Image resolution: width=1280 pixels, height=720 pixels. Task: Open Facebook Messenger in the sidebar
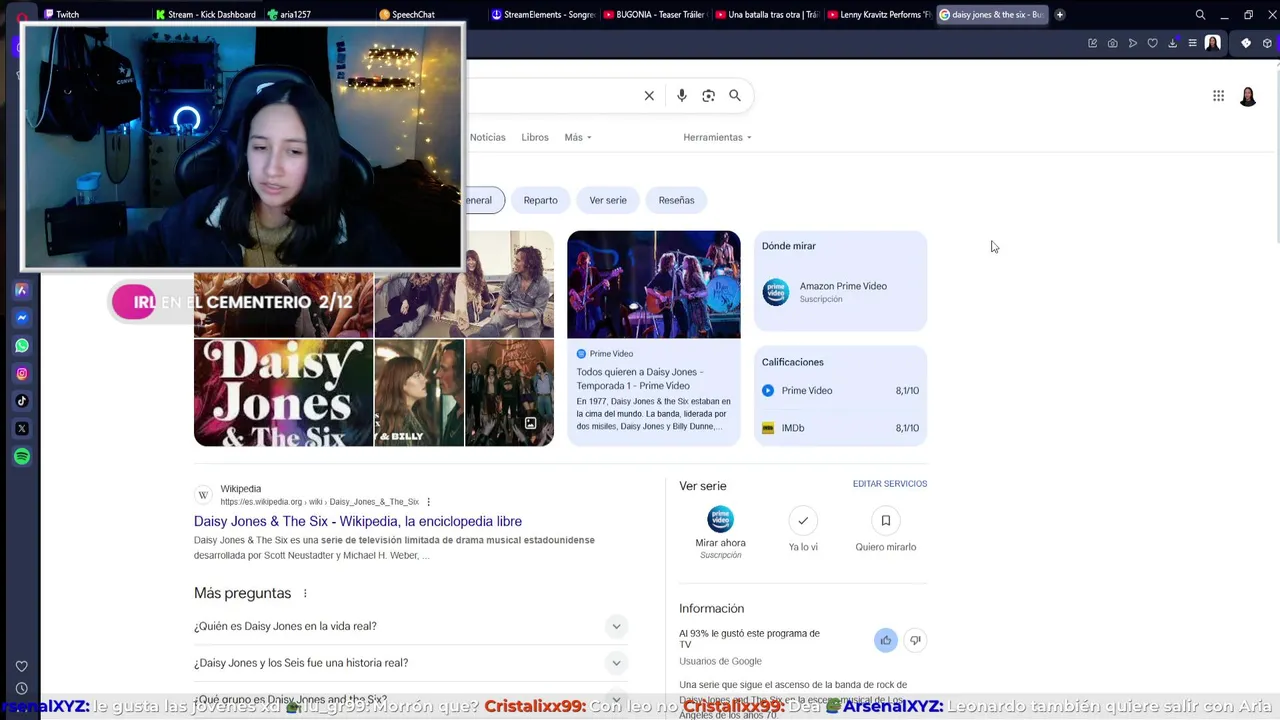[21, 318]
